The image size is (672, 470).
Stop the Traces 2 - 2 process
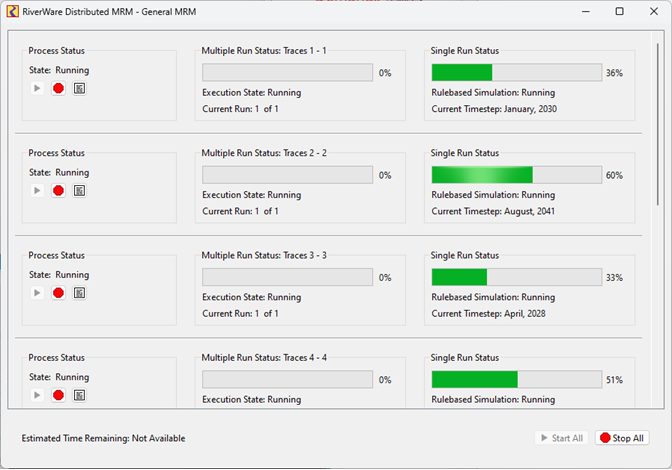(x=58, y=190)
